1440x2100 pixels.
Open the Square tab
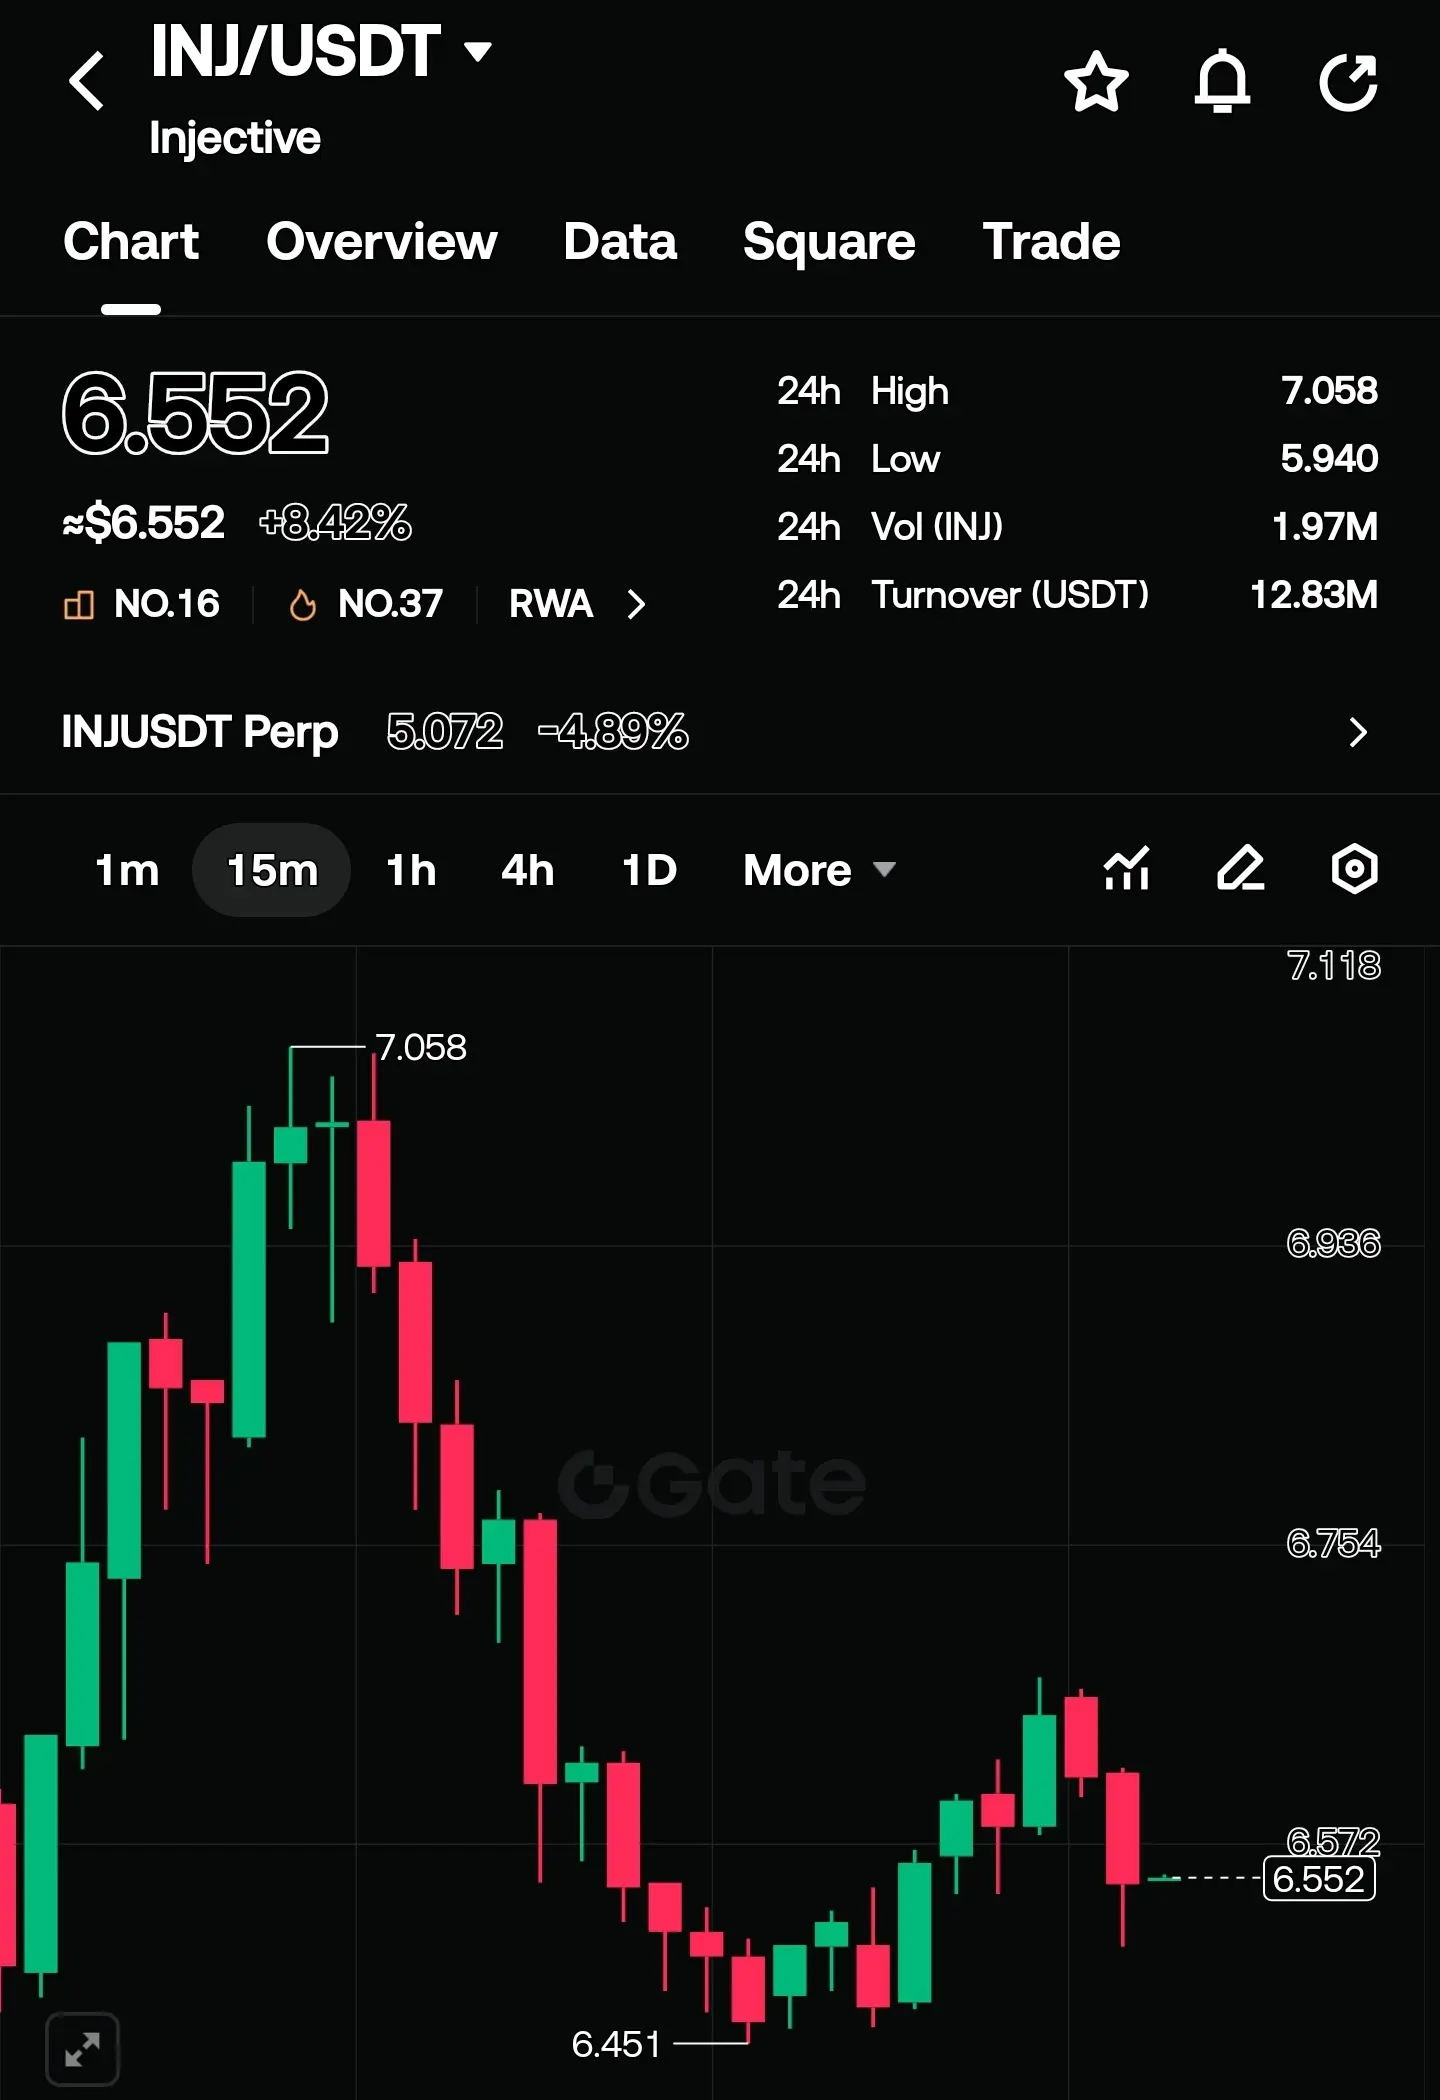click(x=829, y=242)
